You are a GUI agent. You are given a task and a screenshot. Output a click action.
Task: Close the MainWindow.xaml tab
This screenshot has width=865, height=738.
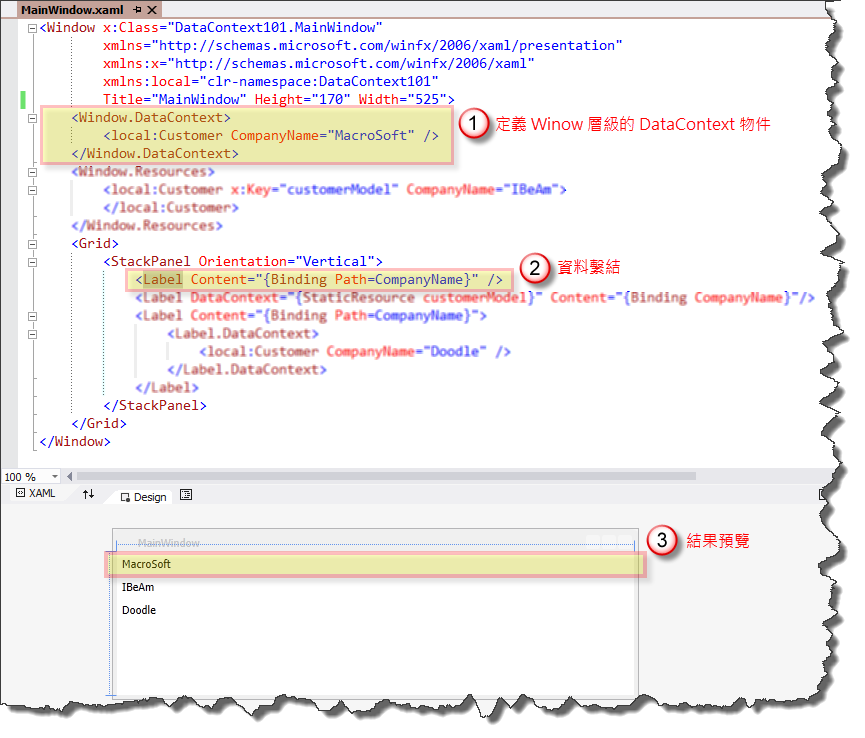point(152,9)
